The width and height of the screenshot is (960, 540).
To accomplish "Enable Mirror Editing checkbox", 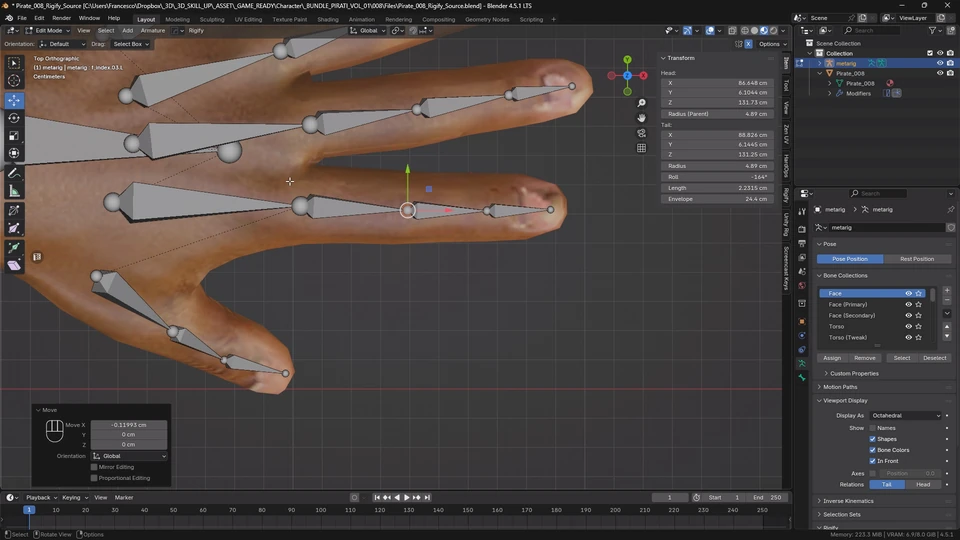I will click(x=94, y=467).
